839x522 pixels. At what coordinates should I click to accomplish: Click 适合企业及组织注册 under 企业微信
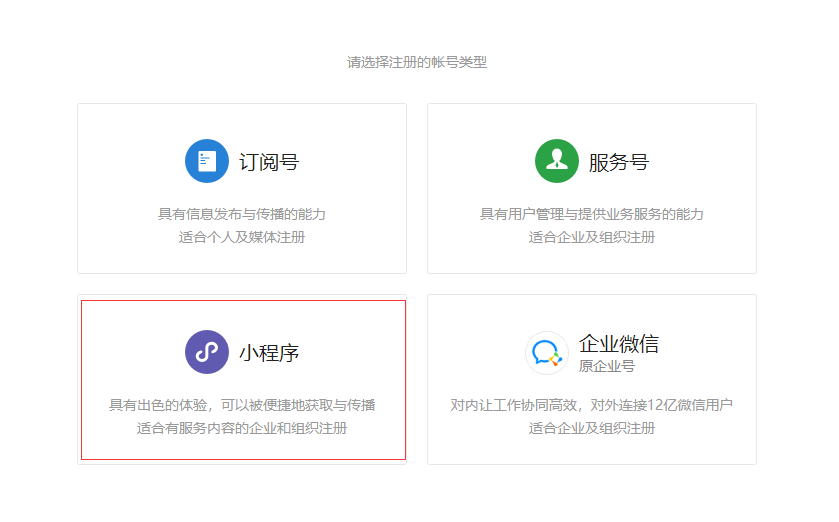[x=592, y=428]
